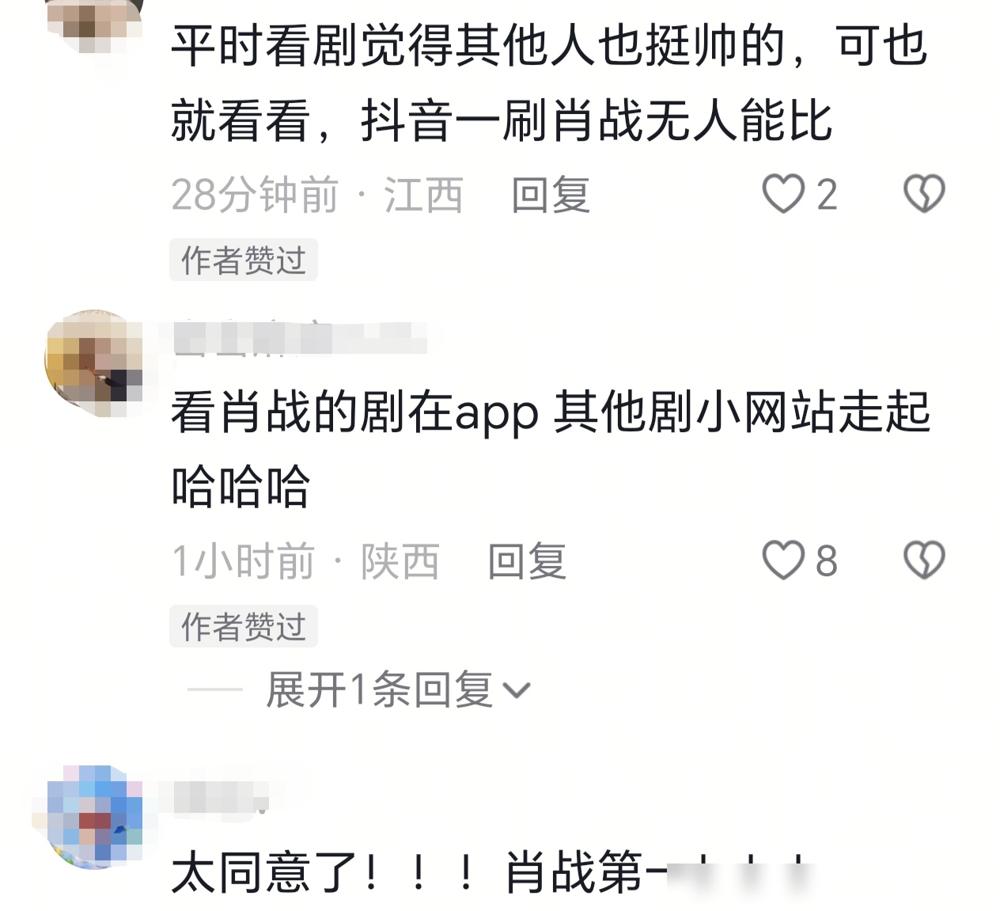Open avatar of the top 江西 commenter
1000x911 pixels.
click(96, 24)
